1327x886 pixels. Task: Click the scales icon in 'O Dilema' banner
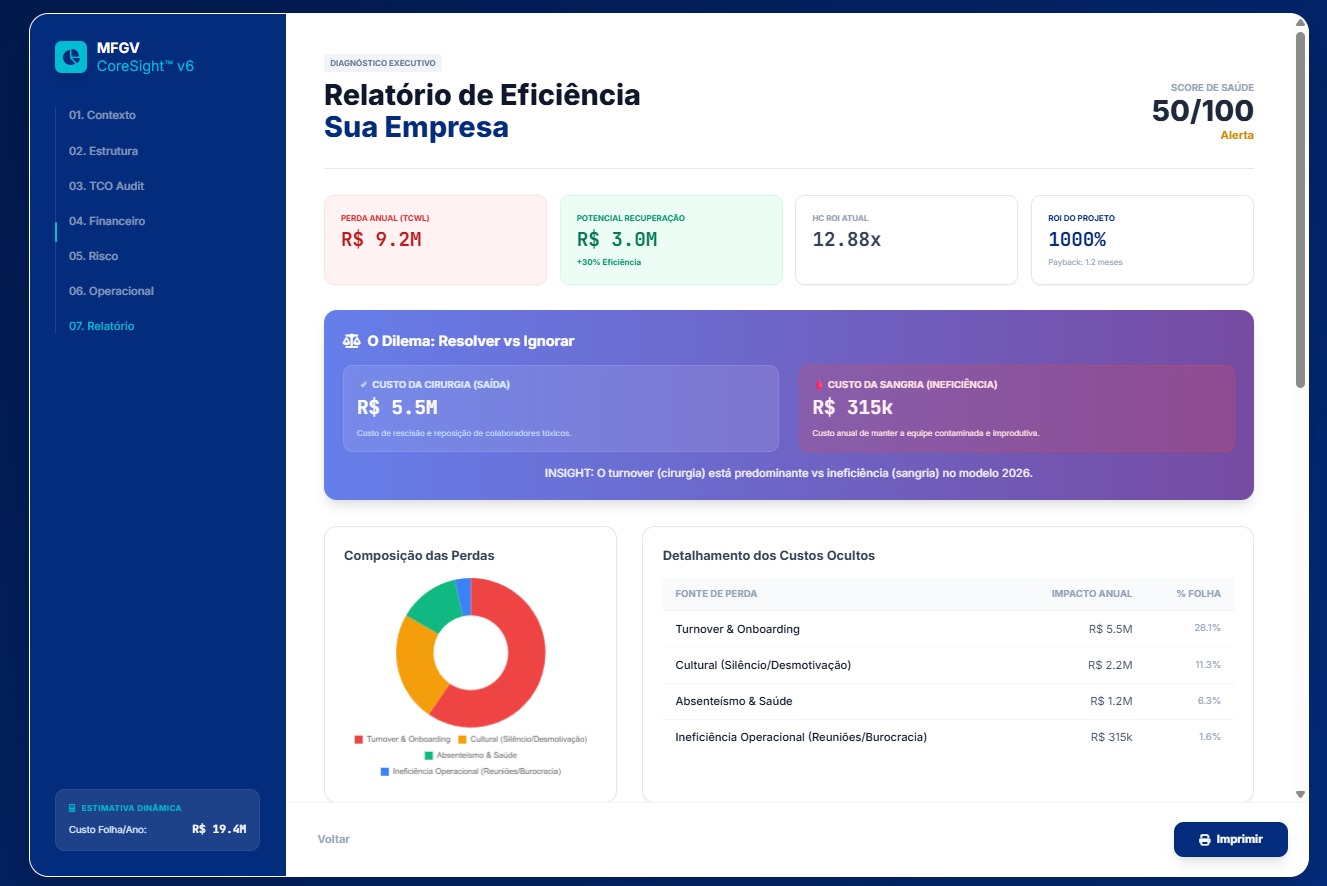tap(350, 340)
